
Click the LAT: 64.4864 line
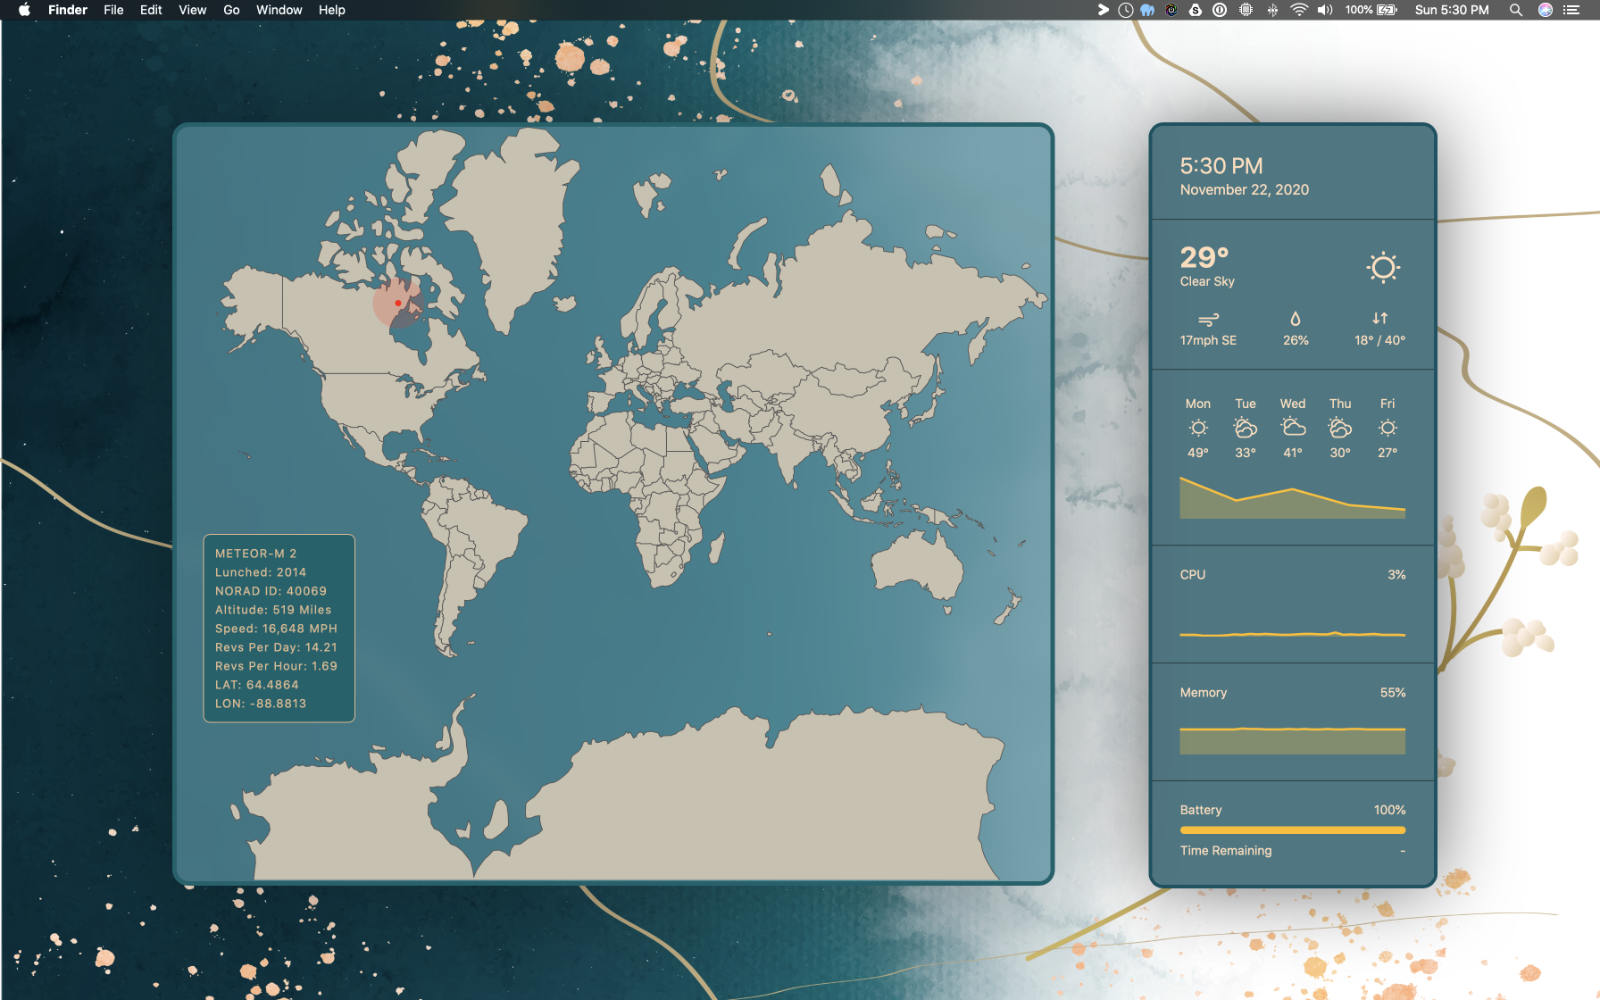tap(257, 685)
